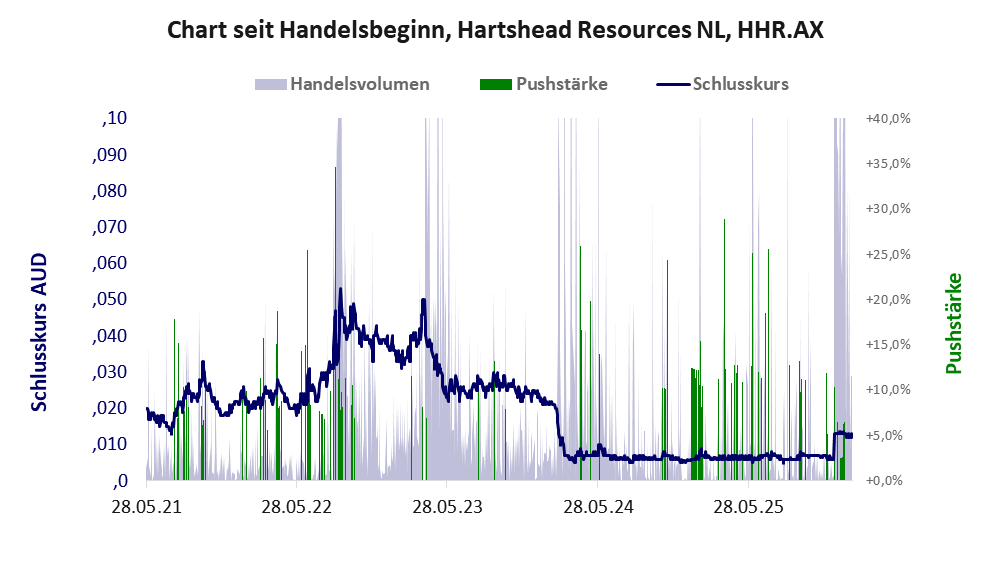This screenshot has height=588, width=991.
Task: Click the dark blue Schlusskurs legend line
Action: (x=672, y=84)
